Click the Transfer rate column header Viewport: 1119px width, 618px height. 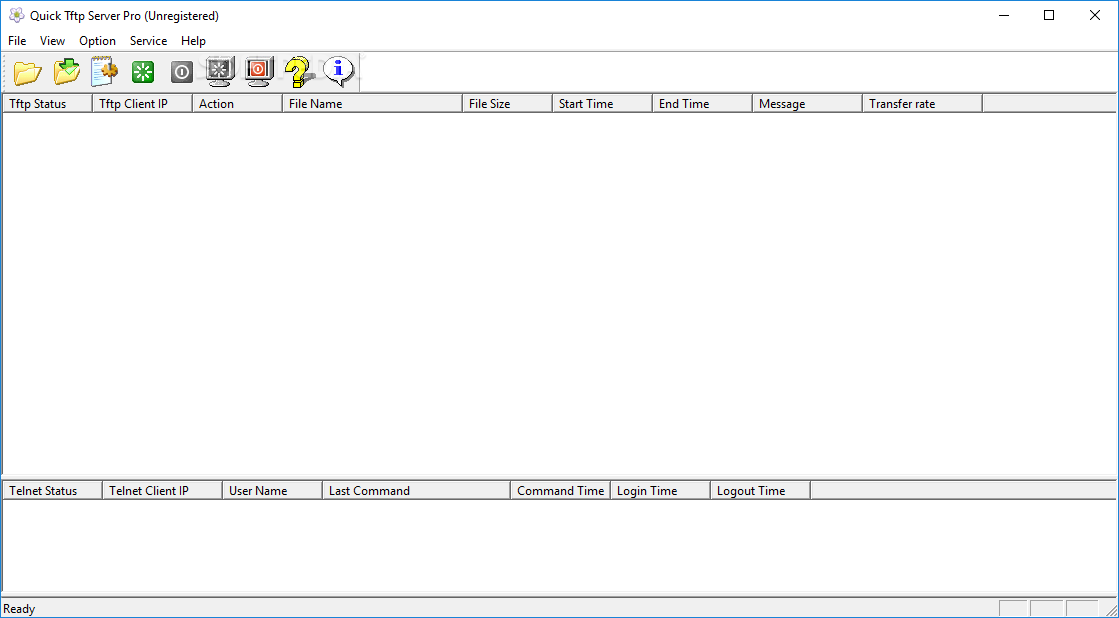pos(922,103)
